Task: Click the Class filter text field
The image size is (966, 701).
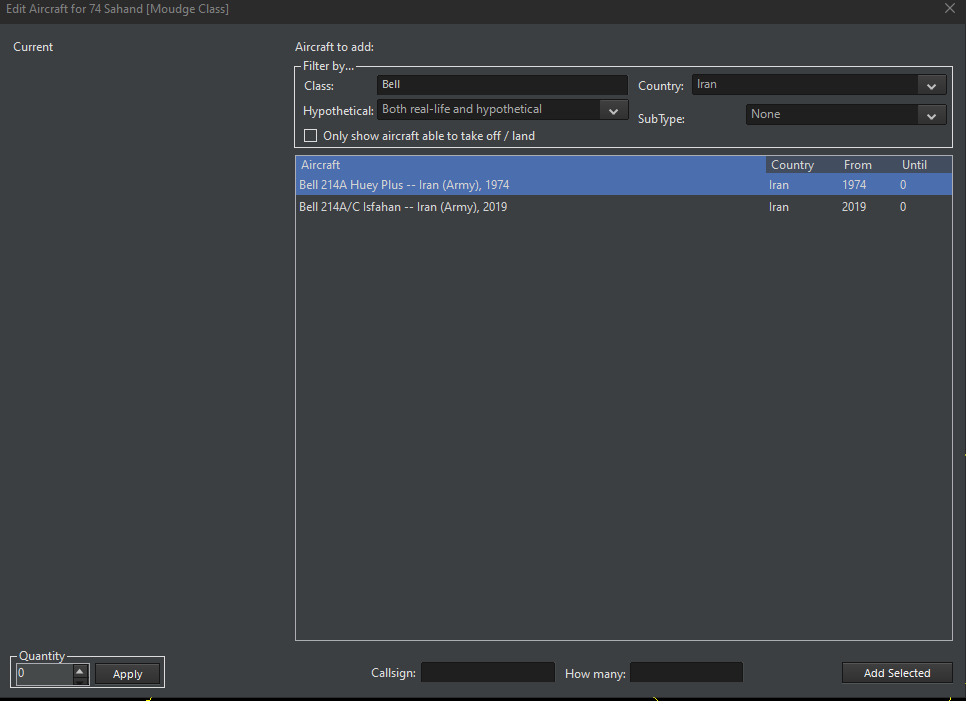Action: pyautogui.click(x=501, y=85)
